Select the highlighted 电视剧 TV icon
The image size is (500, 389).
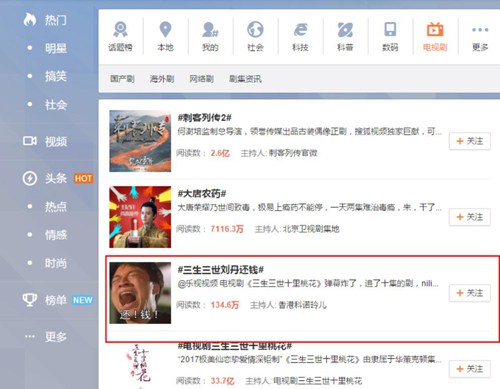(435, 36)
